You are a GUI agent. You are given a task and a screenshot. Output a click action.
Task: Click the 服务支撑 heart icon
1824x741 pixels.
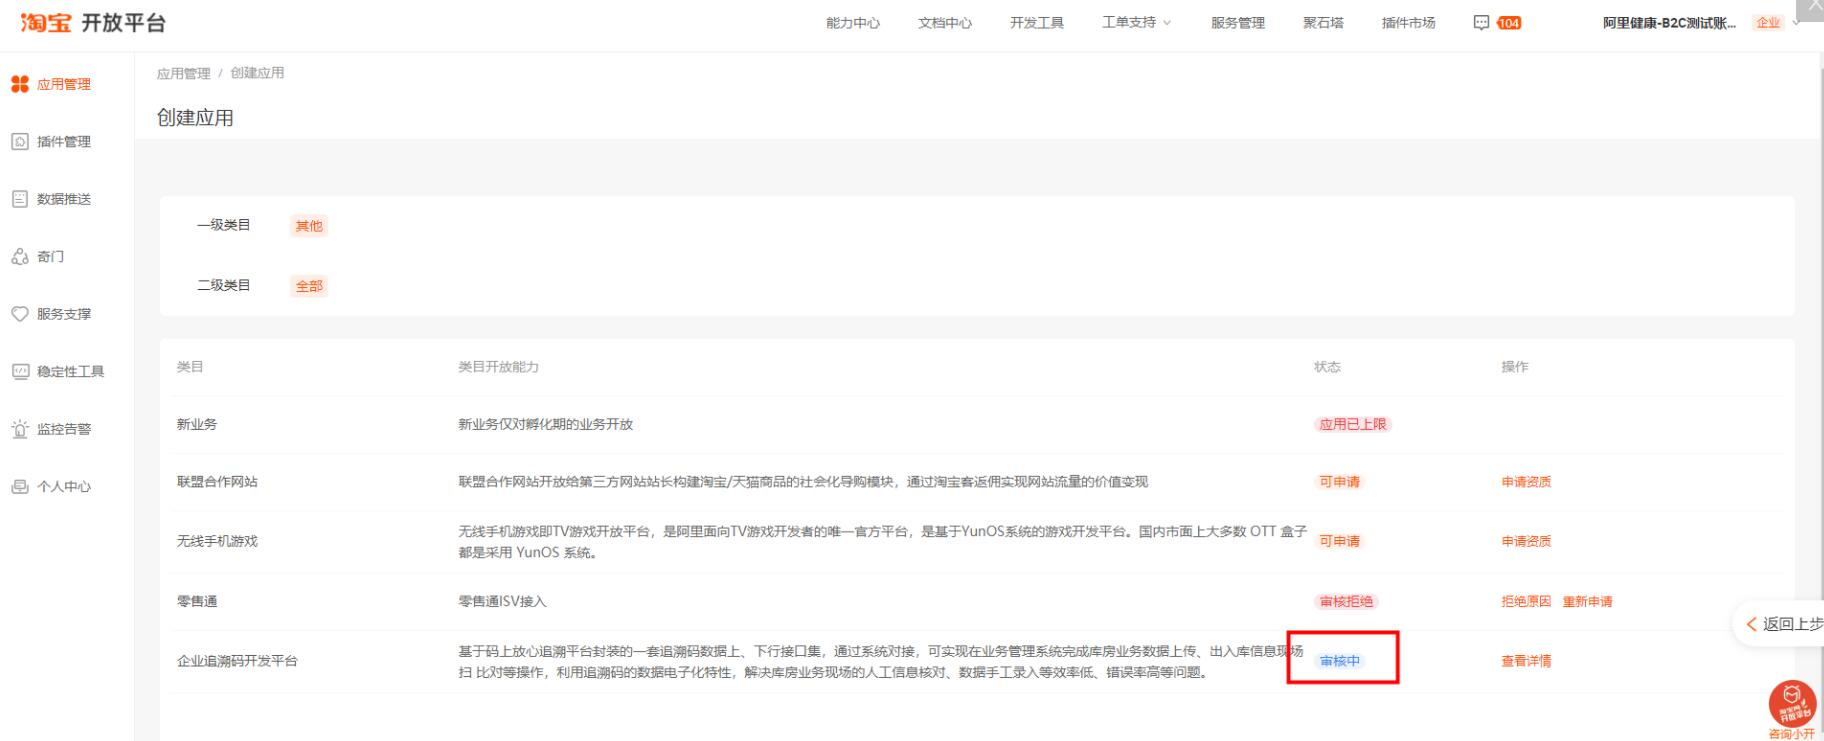[x=20, y=314]
